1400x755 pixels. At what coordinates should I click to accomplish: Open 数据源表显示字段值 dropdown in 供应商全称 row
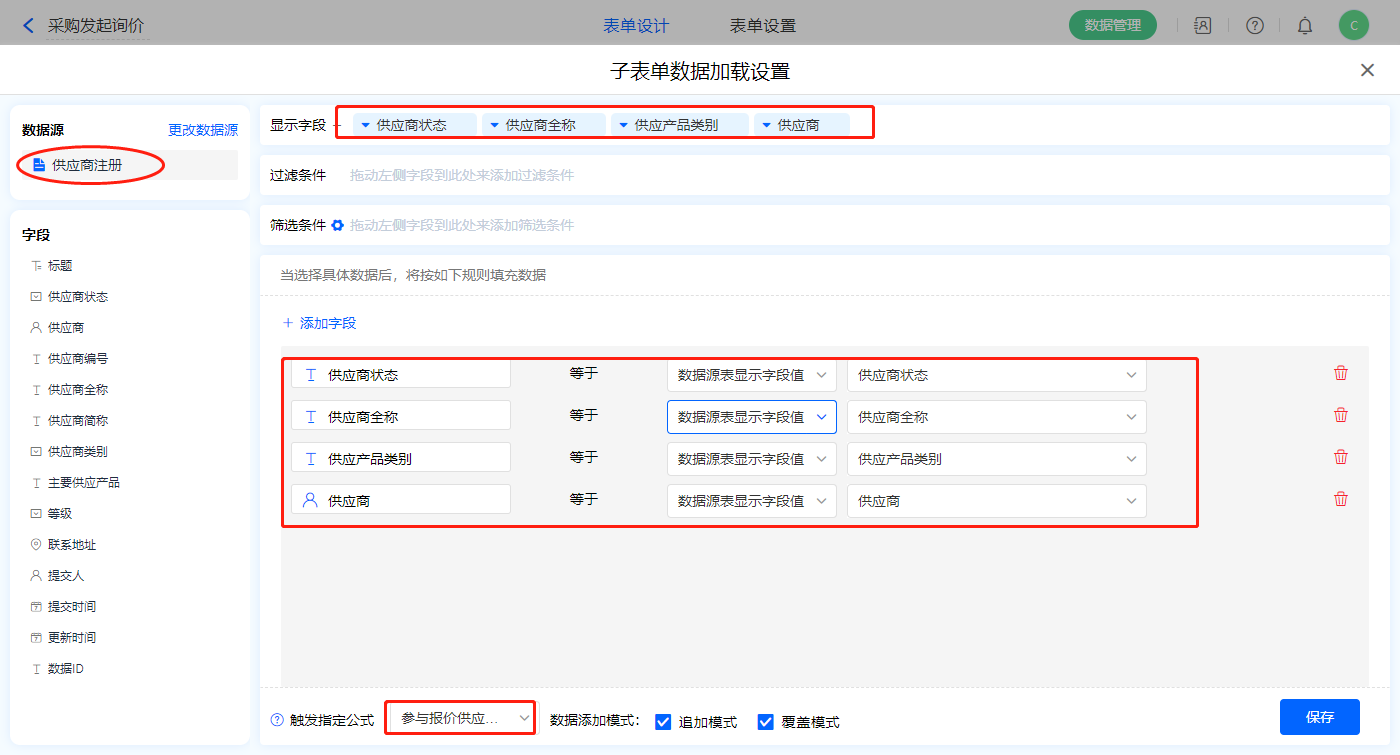tap(751, 417)
